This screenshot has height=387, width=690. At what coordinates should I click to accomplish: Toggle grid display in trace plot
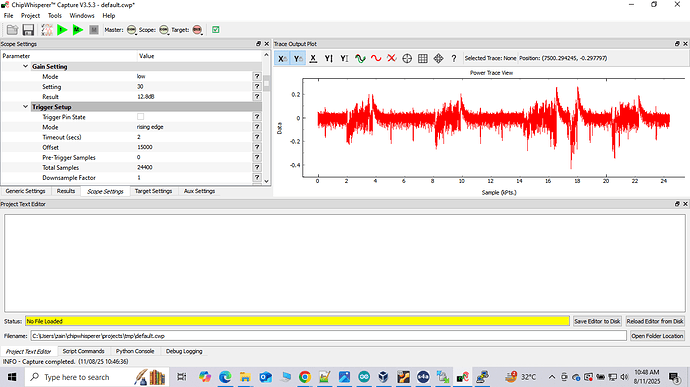click(x=423, y=58)
